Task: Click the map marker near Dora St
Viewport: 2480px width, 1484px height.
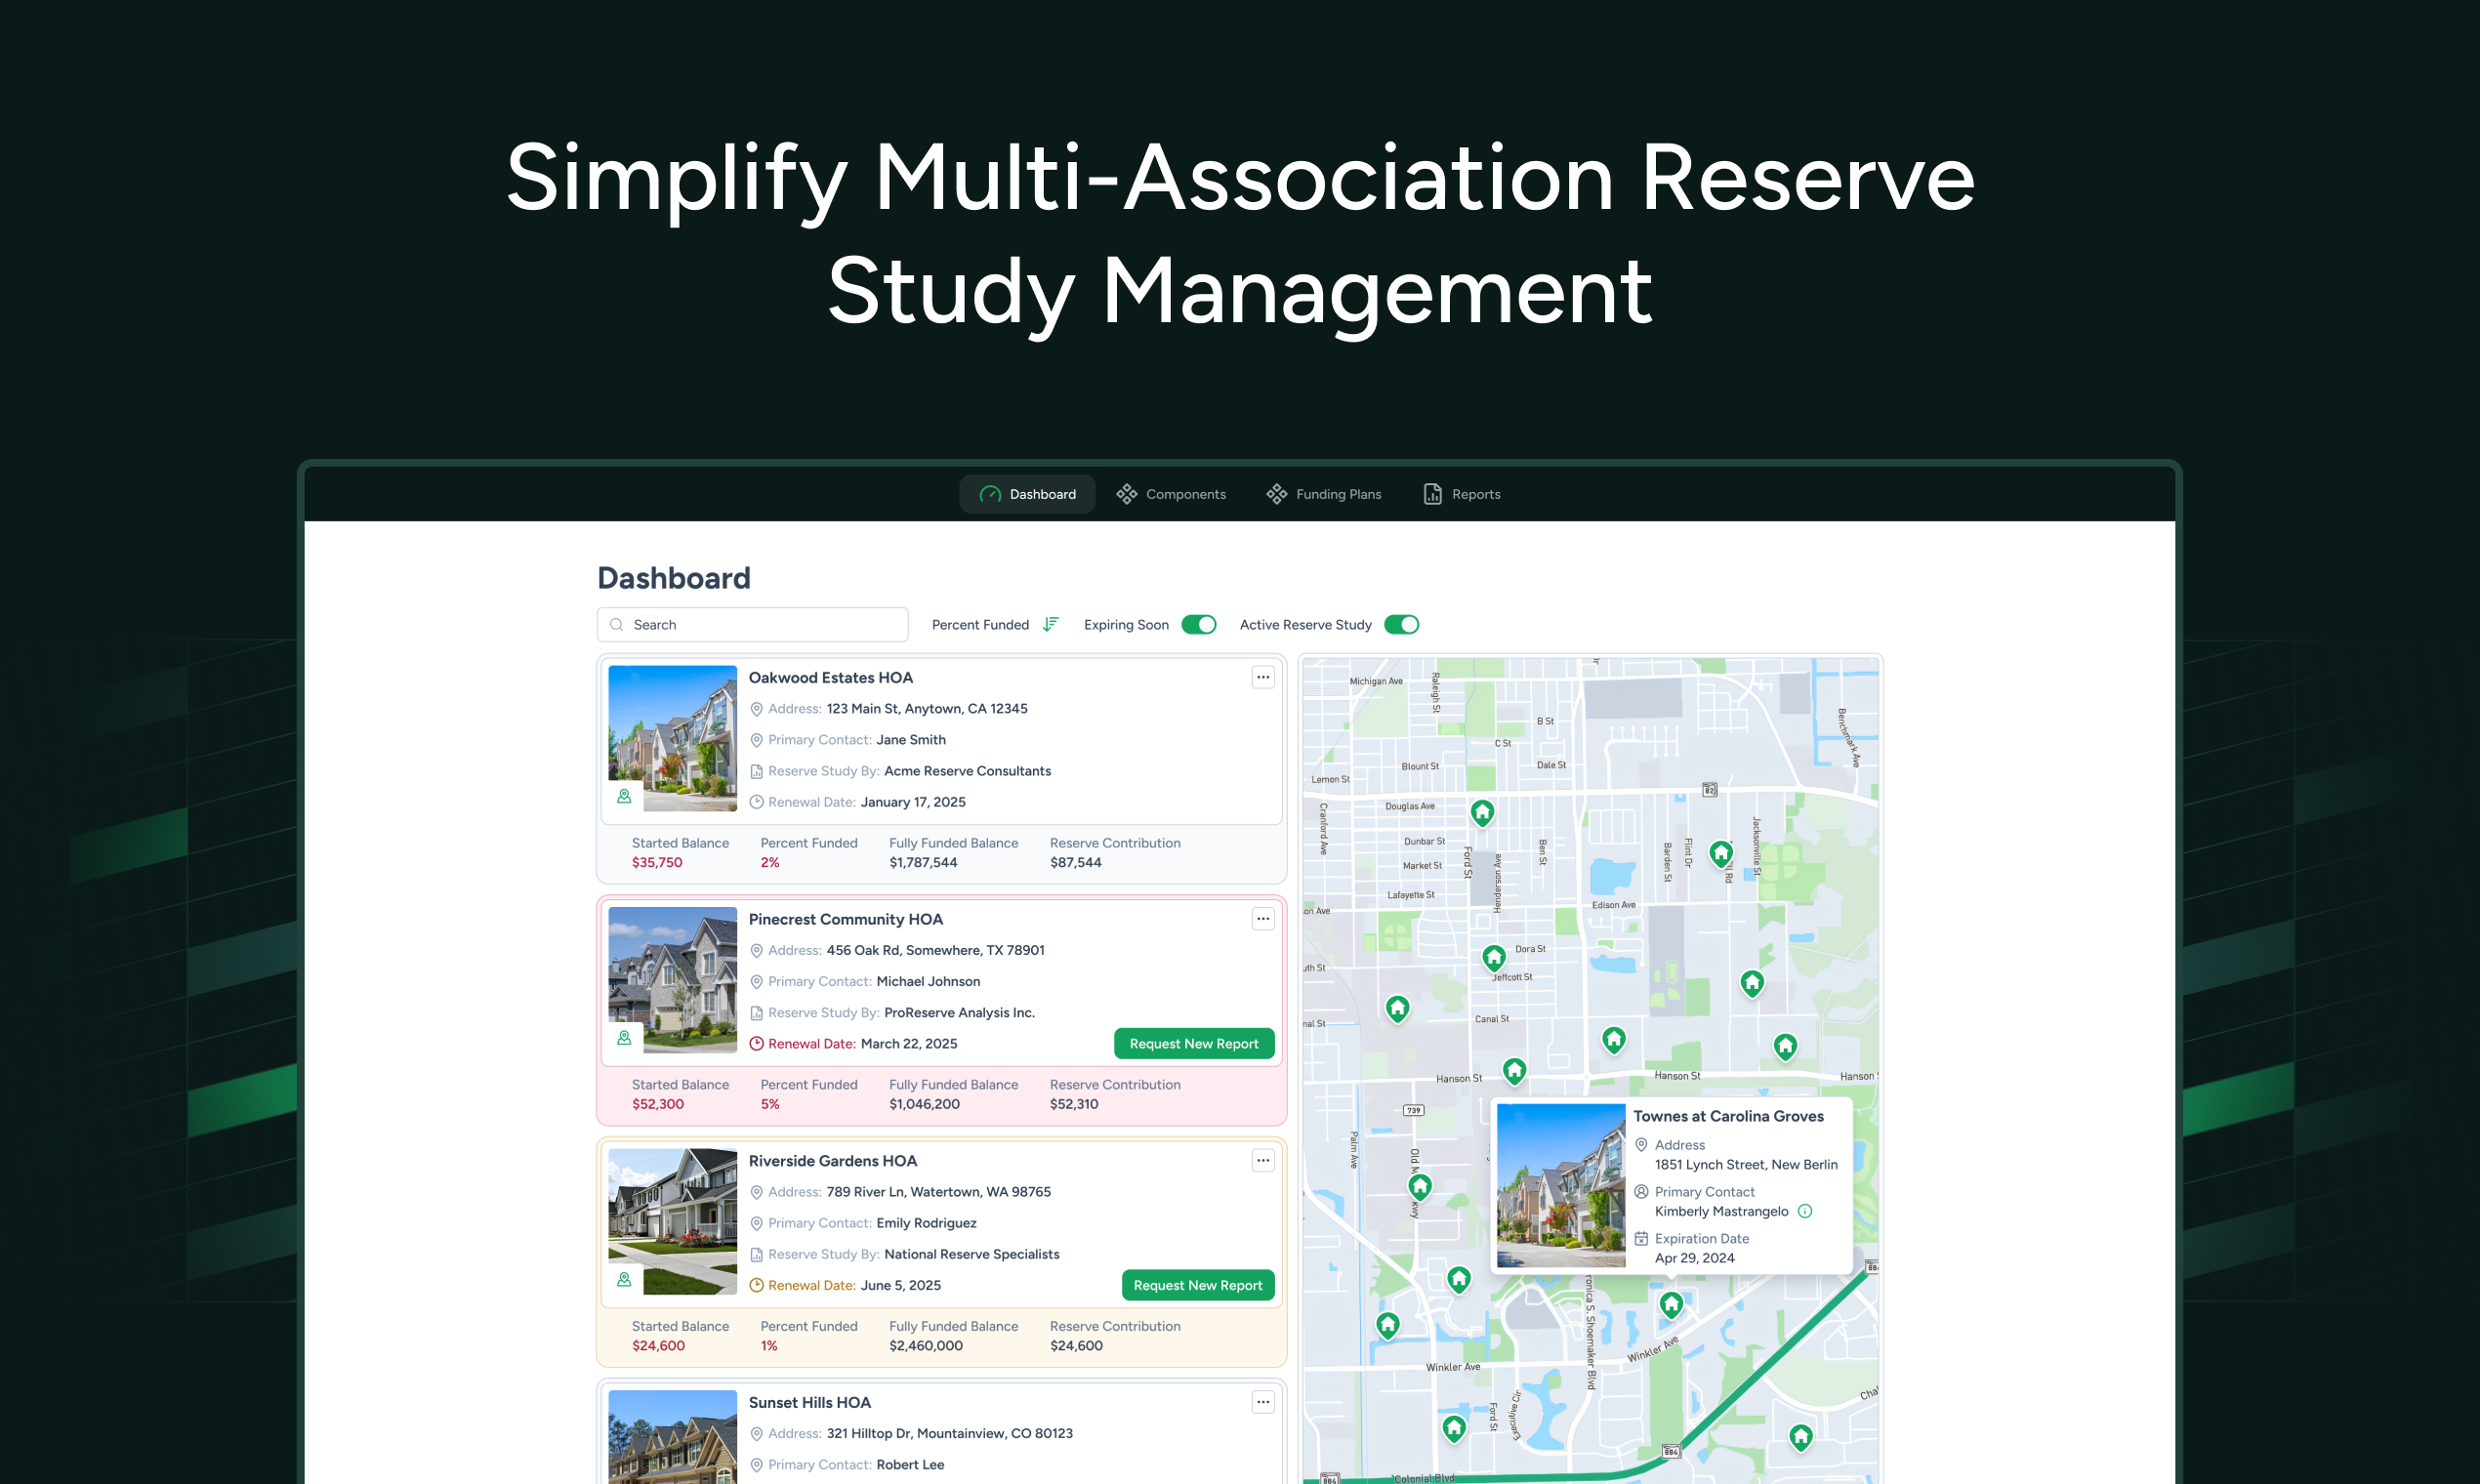Action: point(1494,958)
